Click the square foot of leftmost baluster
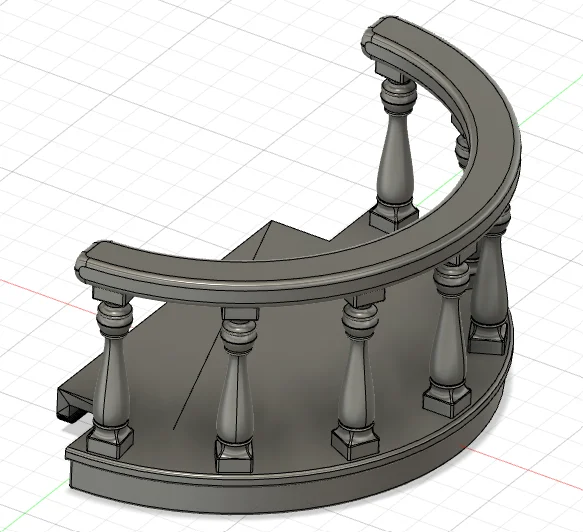Screen dimensions: 583x532 click(110, 442)
